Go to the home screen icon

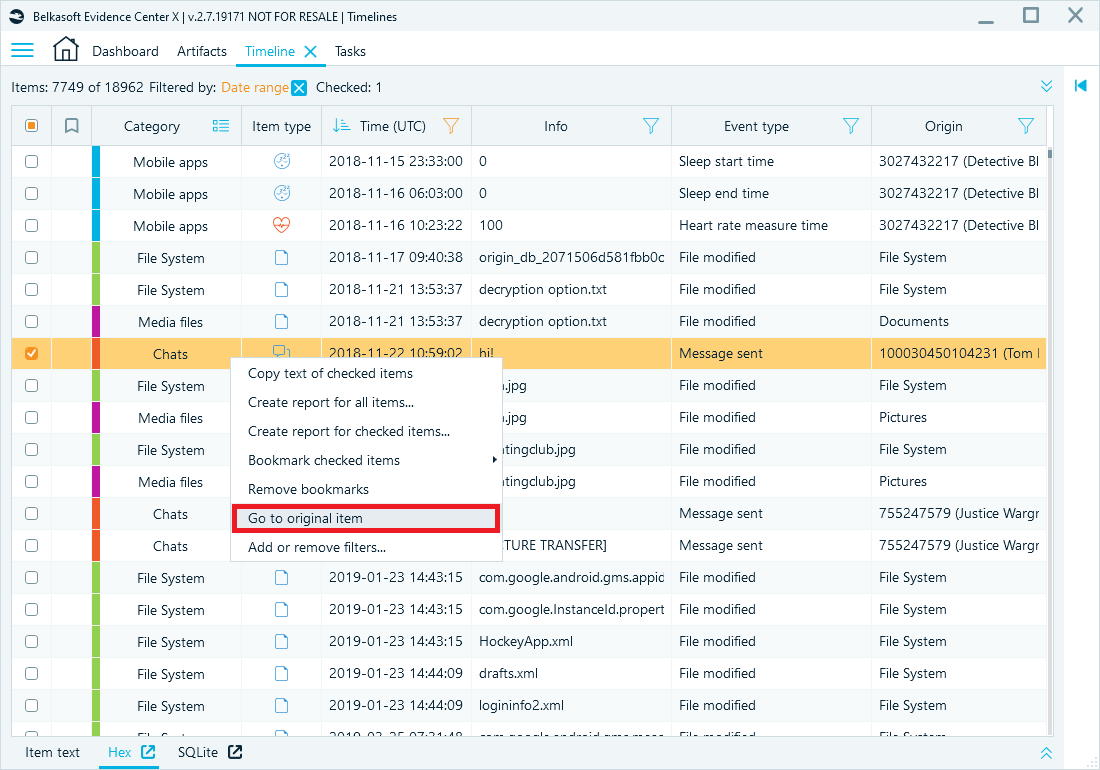(65, 49)
